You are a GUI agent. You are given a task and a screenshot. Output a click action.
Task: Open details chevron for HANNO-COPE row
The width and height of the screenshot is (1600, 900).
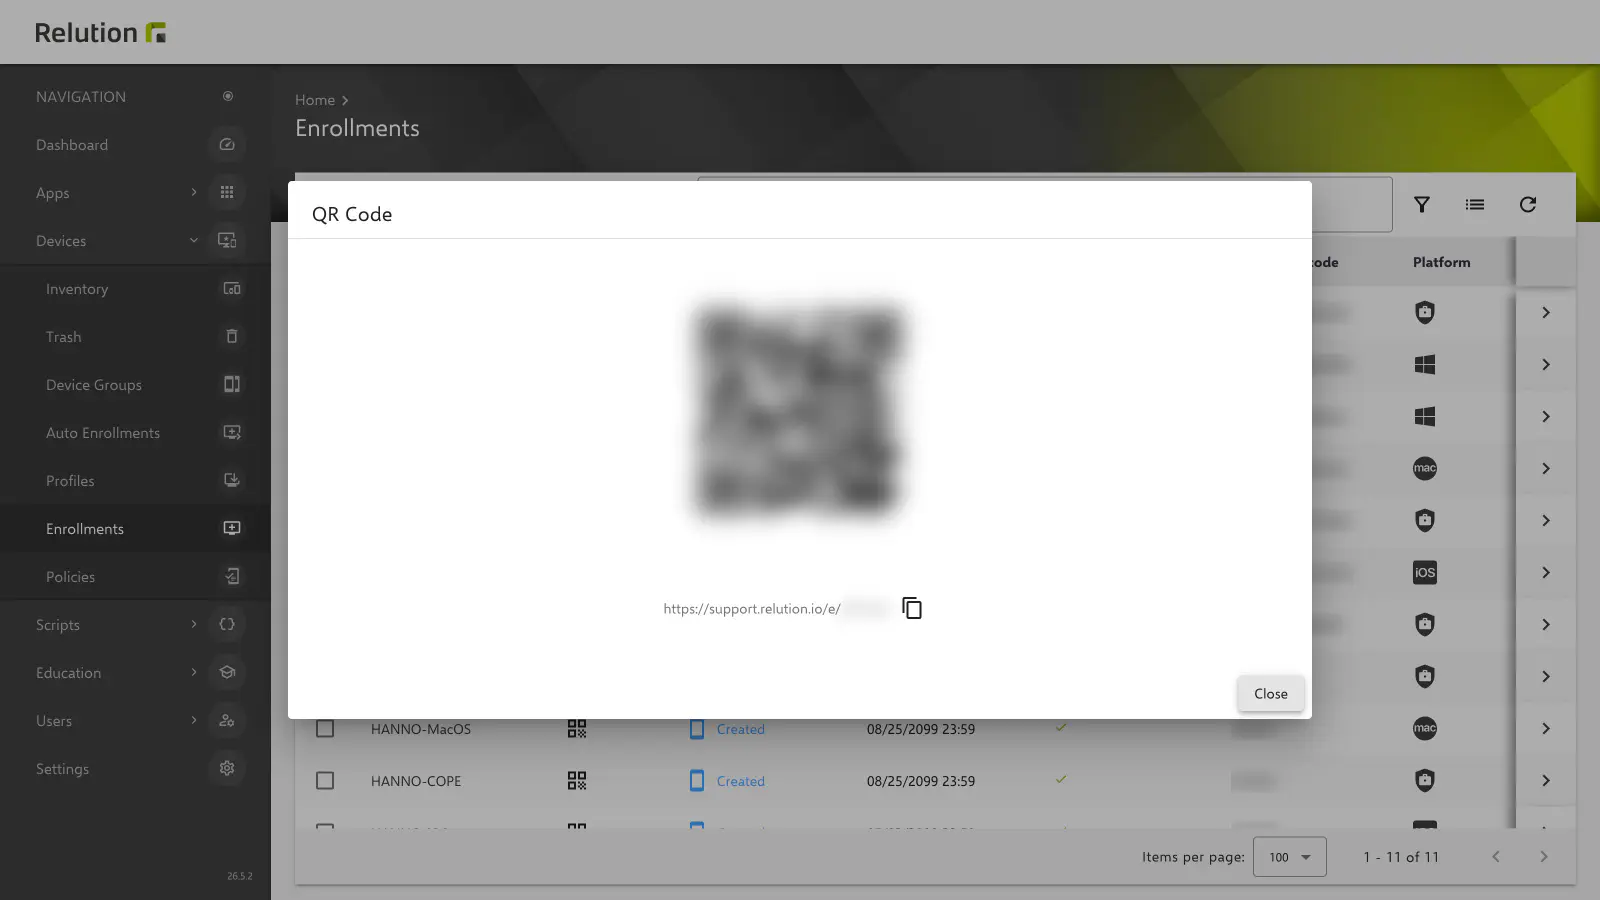(1546, 781)
